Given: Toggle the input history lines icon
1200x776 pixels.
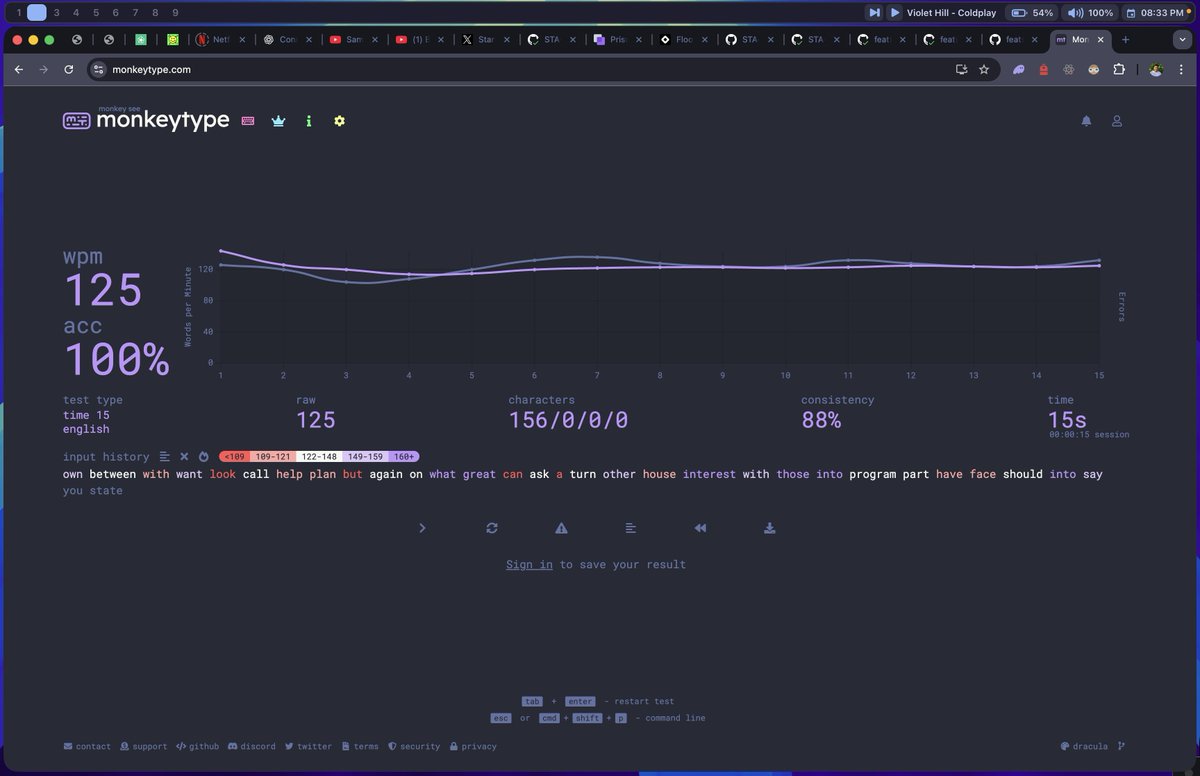Looking at the screenshot, I should (165, 456).
